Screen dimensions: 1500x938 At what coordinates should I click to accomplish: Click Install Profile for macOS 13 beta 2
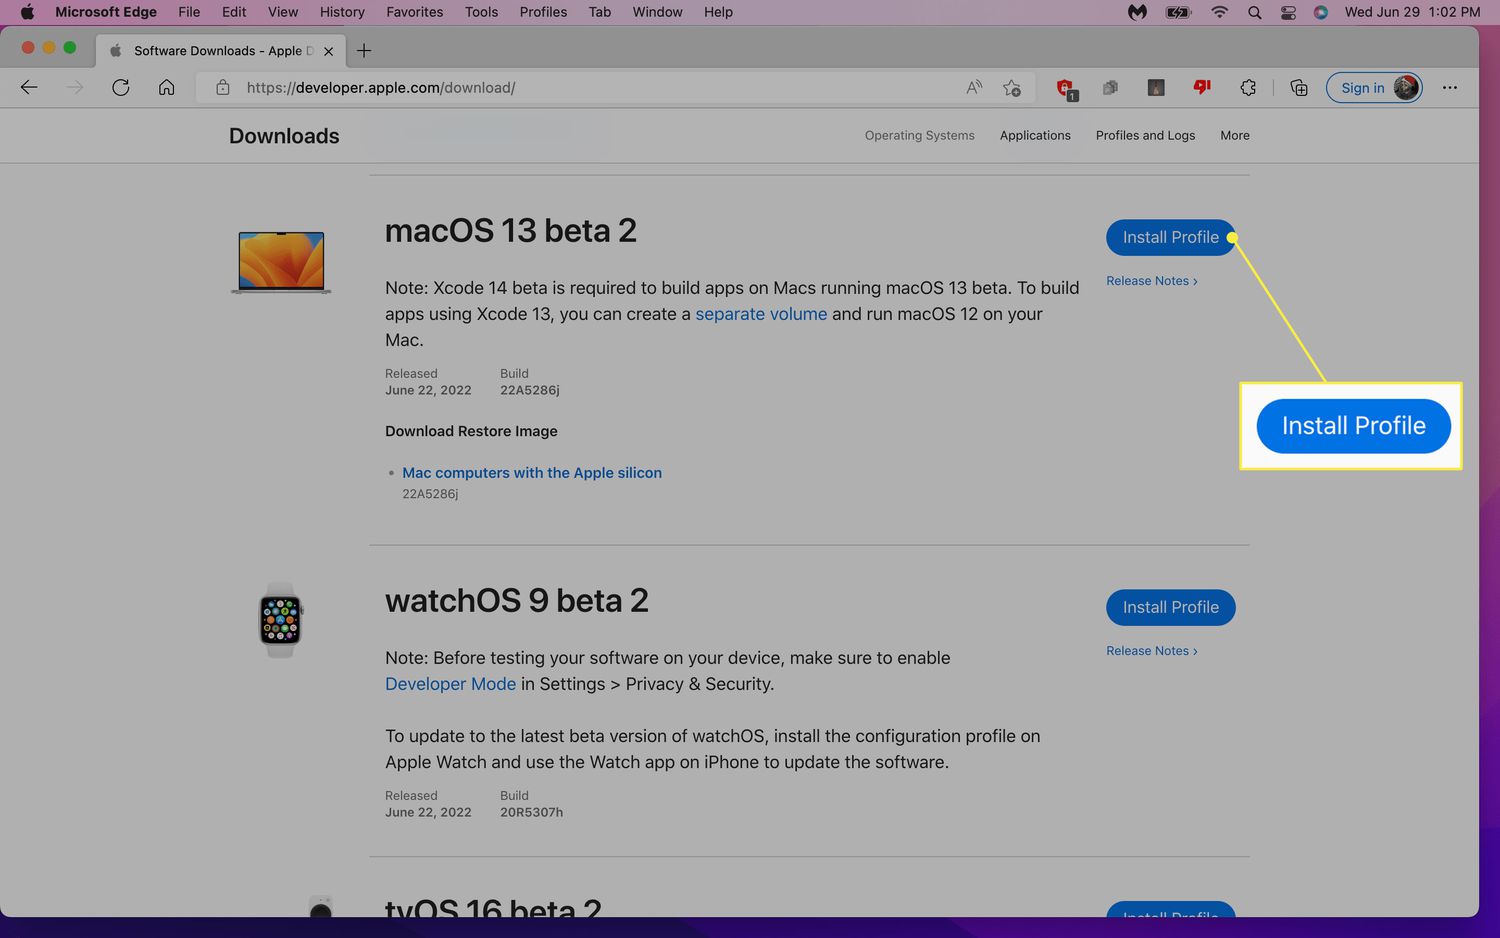click(x=1170, y=237)
